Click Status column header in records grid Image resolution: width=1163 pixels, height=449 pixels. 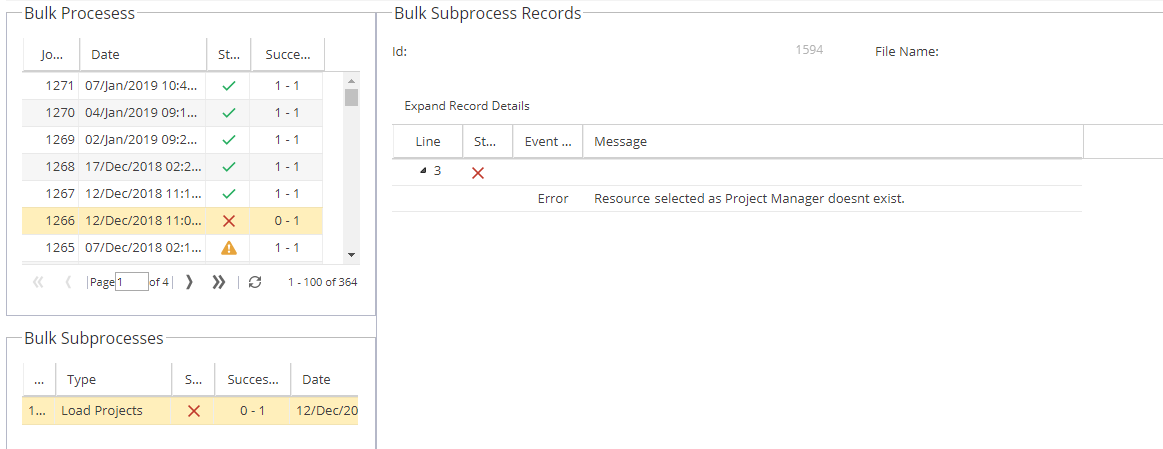(487, 141)
